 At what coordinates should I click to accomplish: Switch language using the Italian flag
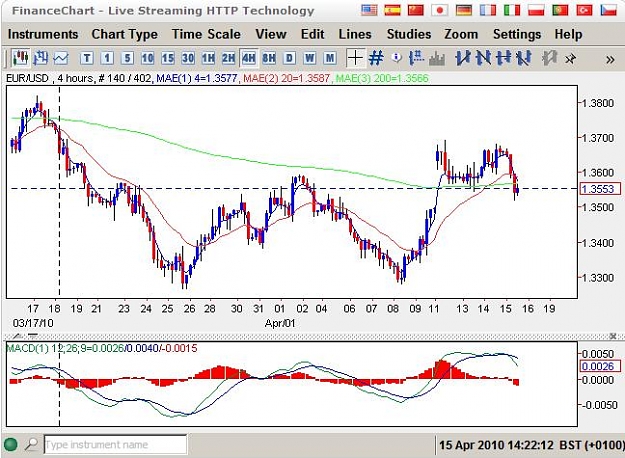pos(512,10)
